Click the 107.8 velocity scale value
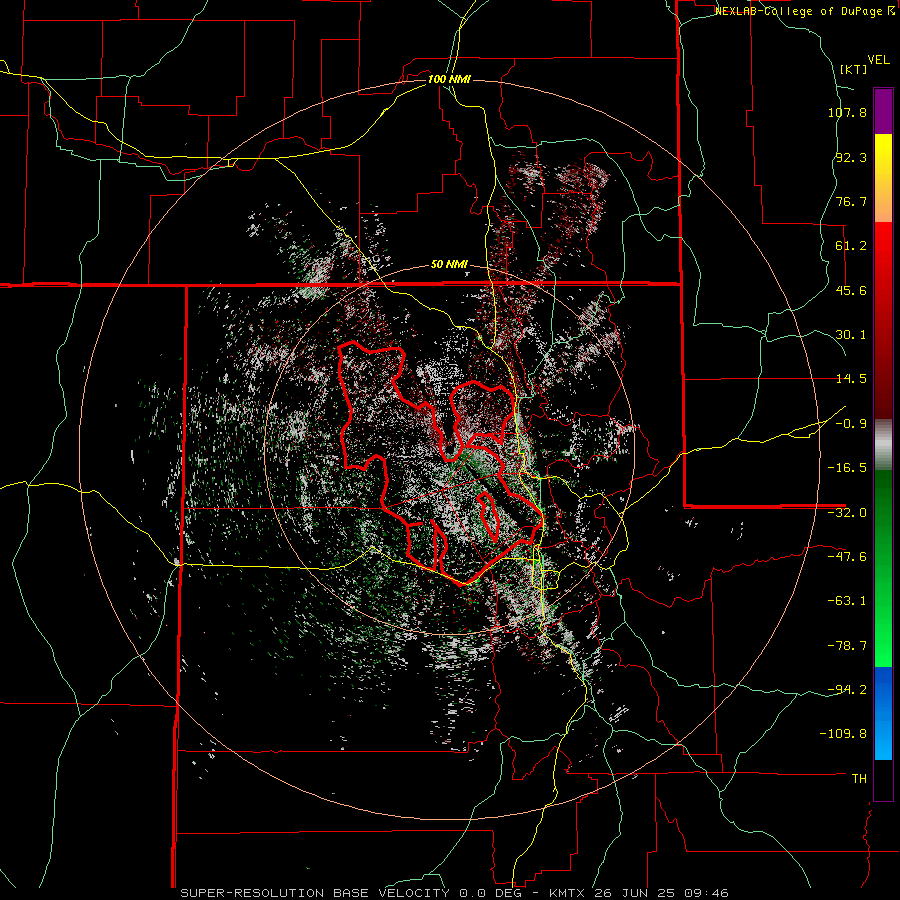Screen dimensions: 900x900 tap(847, 112)
